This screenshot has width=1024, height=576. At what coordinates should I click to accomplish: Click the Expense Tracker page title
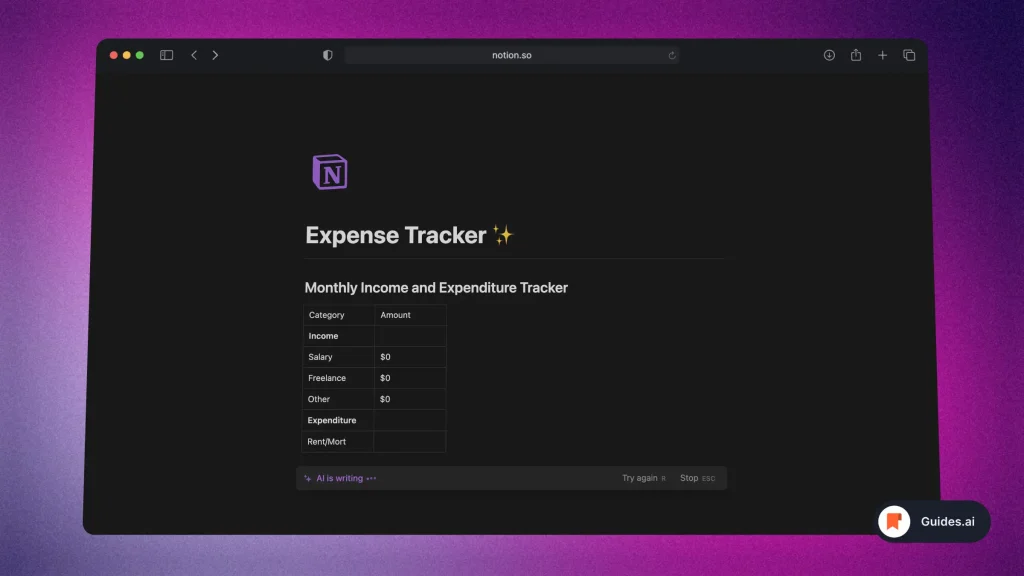[x=396, y=235]
